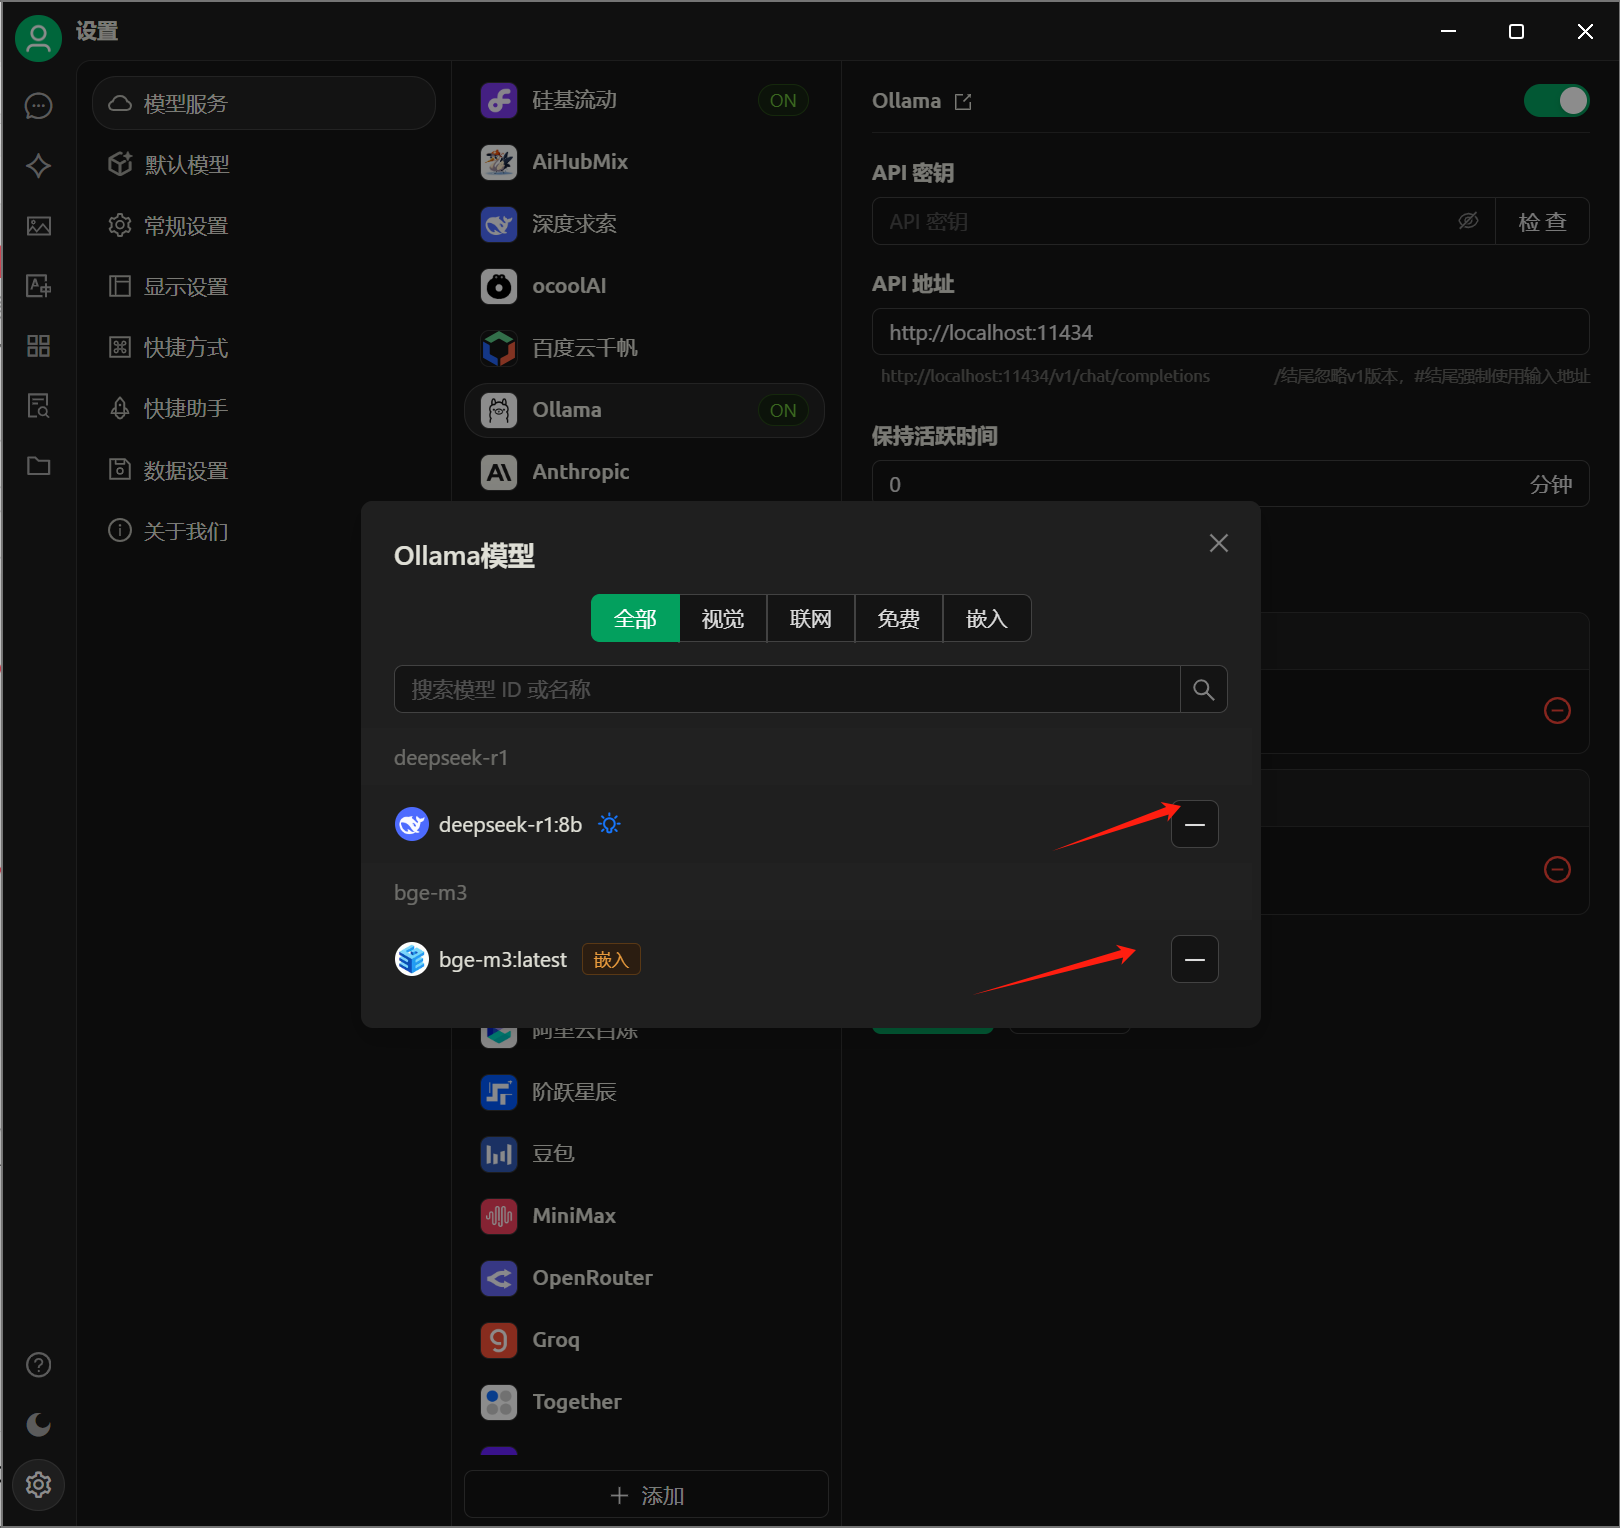Click the 嵌入 tag on bge-m3:latest

(611, 960)
